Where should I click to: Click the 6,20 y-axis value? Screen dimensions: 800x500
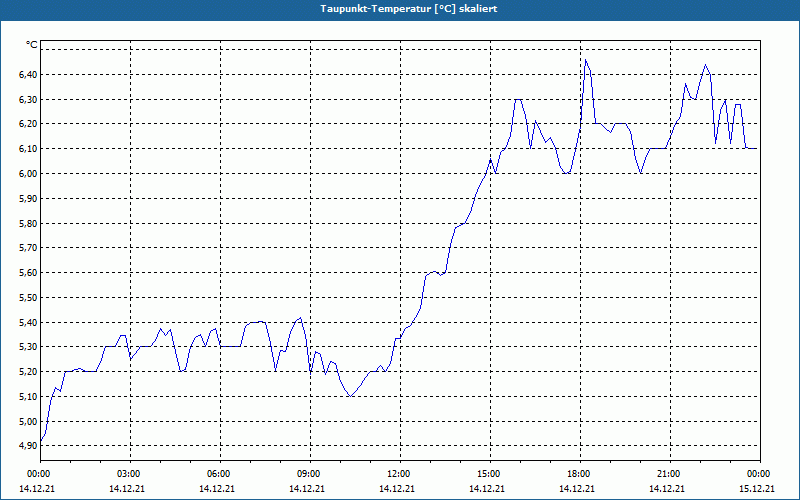tap(28, 124)
